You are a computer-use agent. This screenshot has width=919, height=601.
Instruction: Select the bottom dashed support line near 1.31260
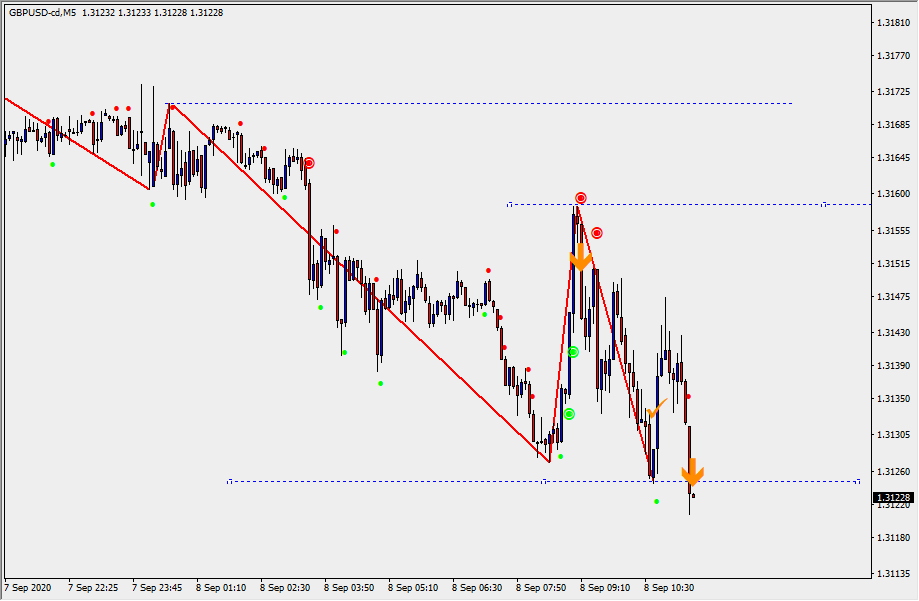(400, 481)
